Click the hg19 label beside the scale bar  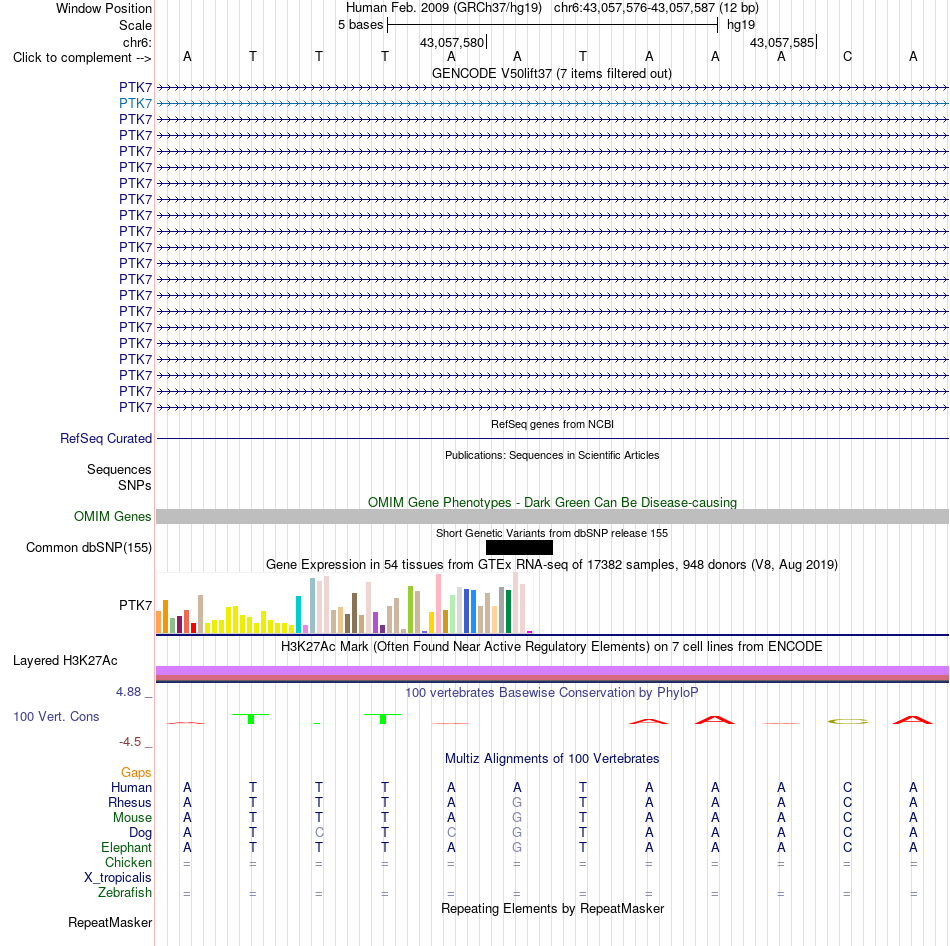741,25
